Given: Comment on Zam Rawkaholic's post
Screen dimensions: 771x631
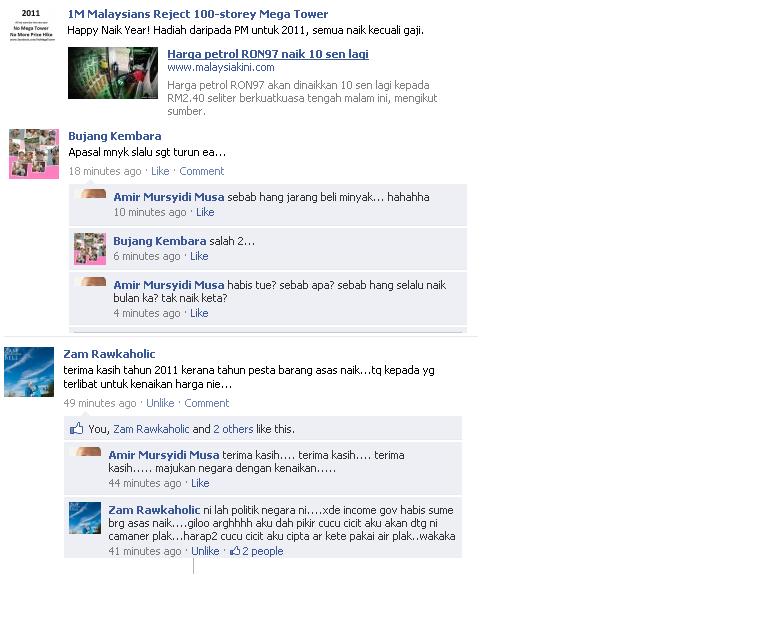Looking at the screenshot, I should click(x=207, y=403).
